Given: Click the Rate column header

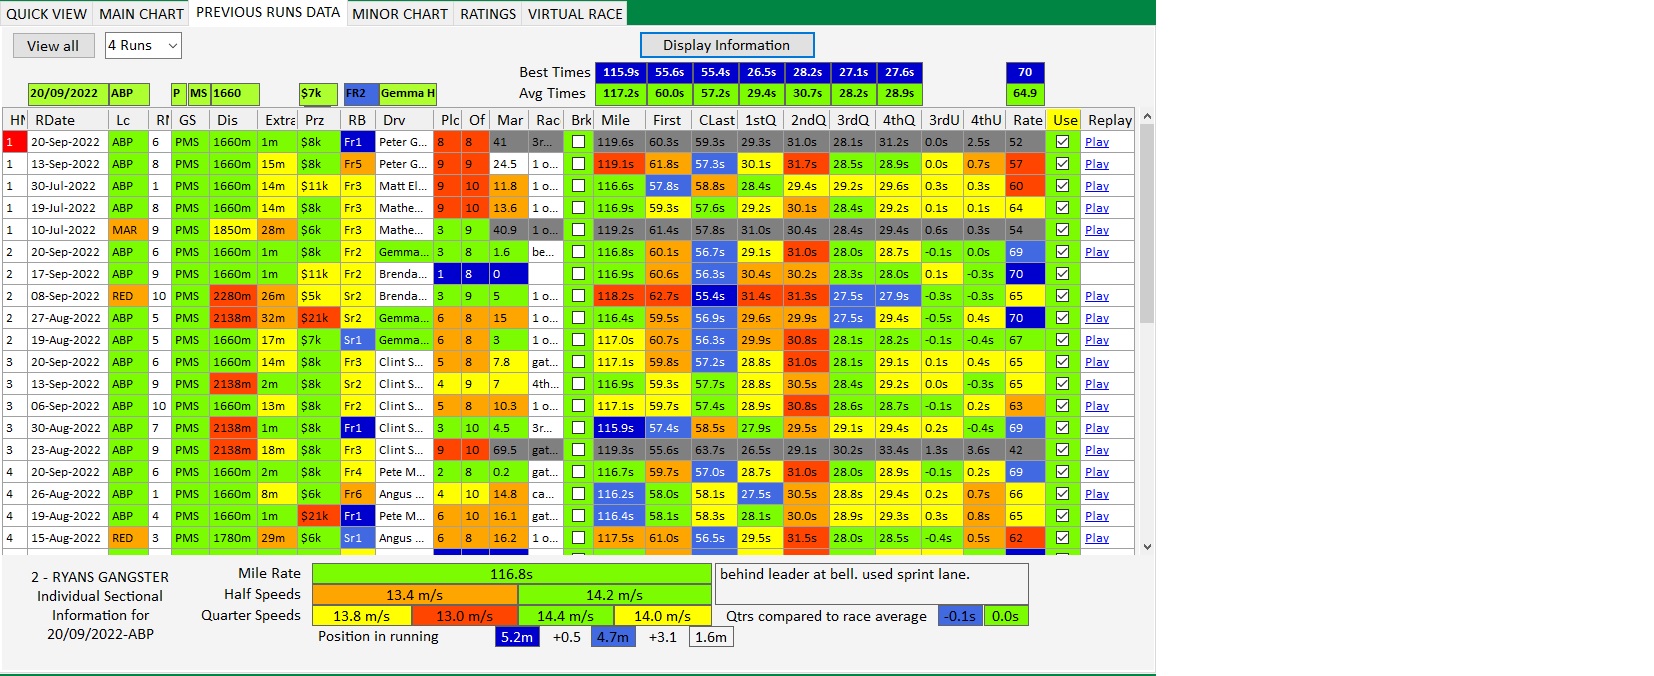Looking at the screenshot, I should [1027, 120].
